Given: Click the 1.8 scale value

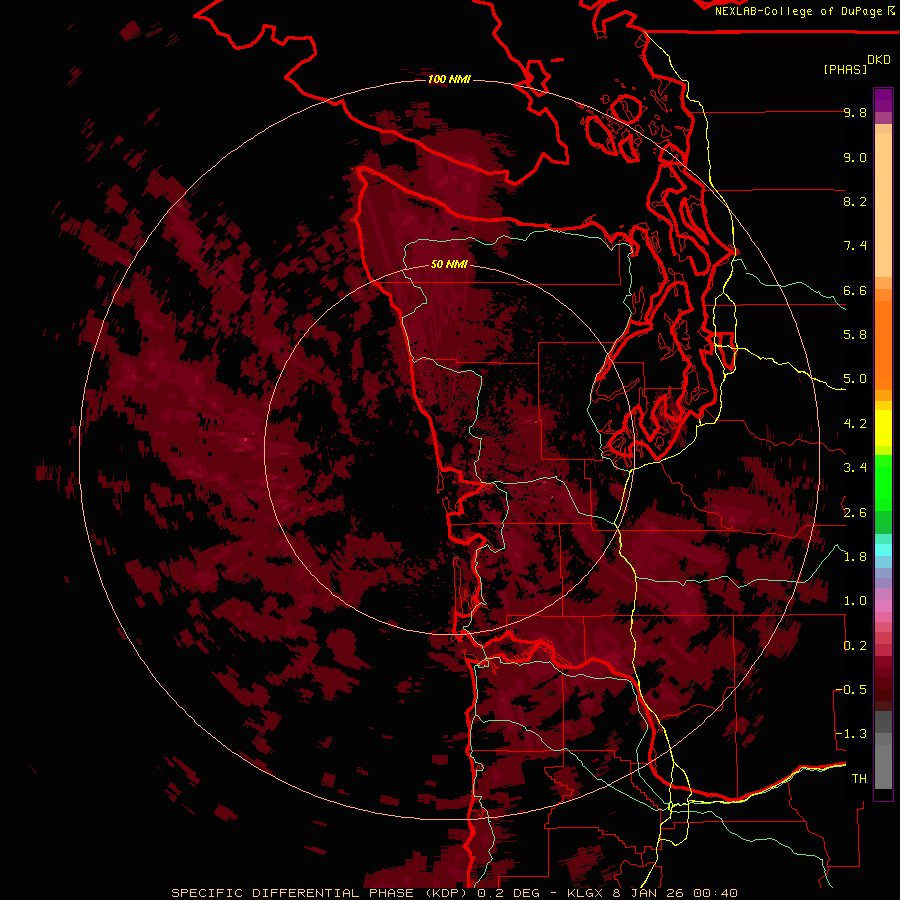Looking at the screenshot, I should point(855,557).
